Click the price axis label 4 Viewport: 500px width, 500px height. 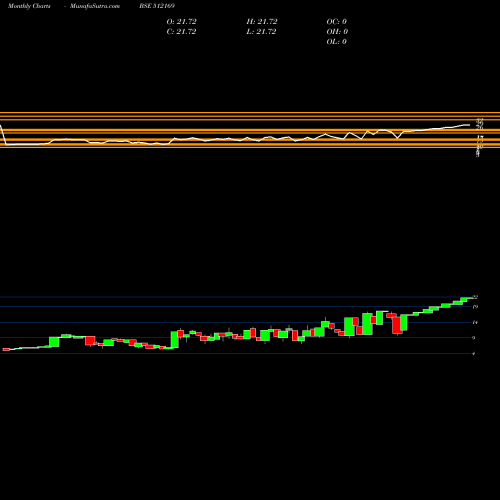474,354
